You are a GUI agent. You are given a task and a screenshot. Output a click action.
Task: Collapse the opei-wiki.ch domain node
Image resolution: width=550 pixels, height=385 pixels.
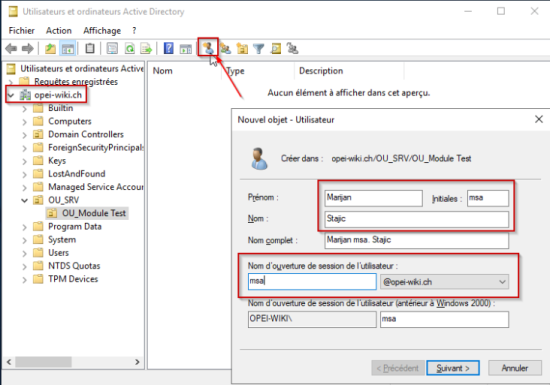click(11, 95)
